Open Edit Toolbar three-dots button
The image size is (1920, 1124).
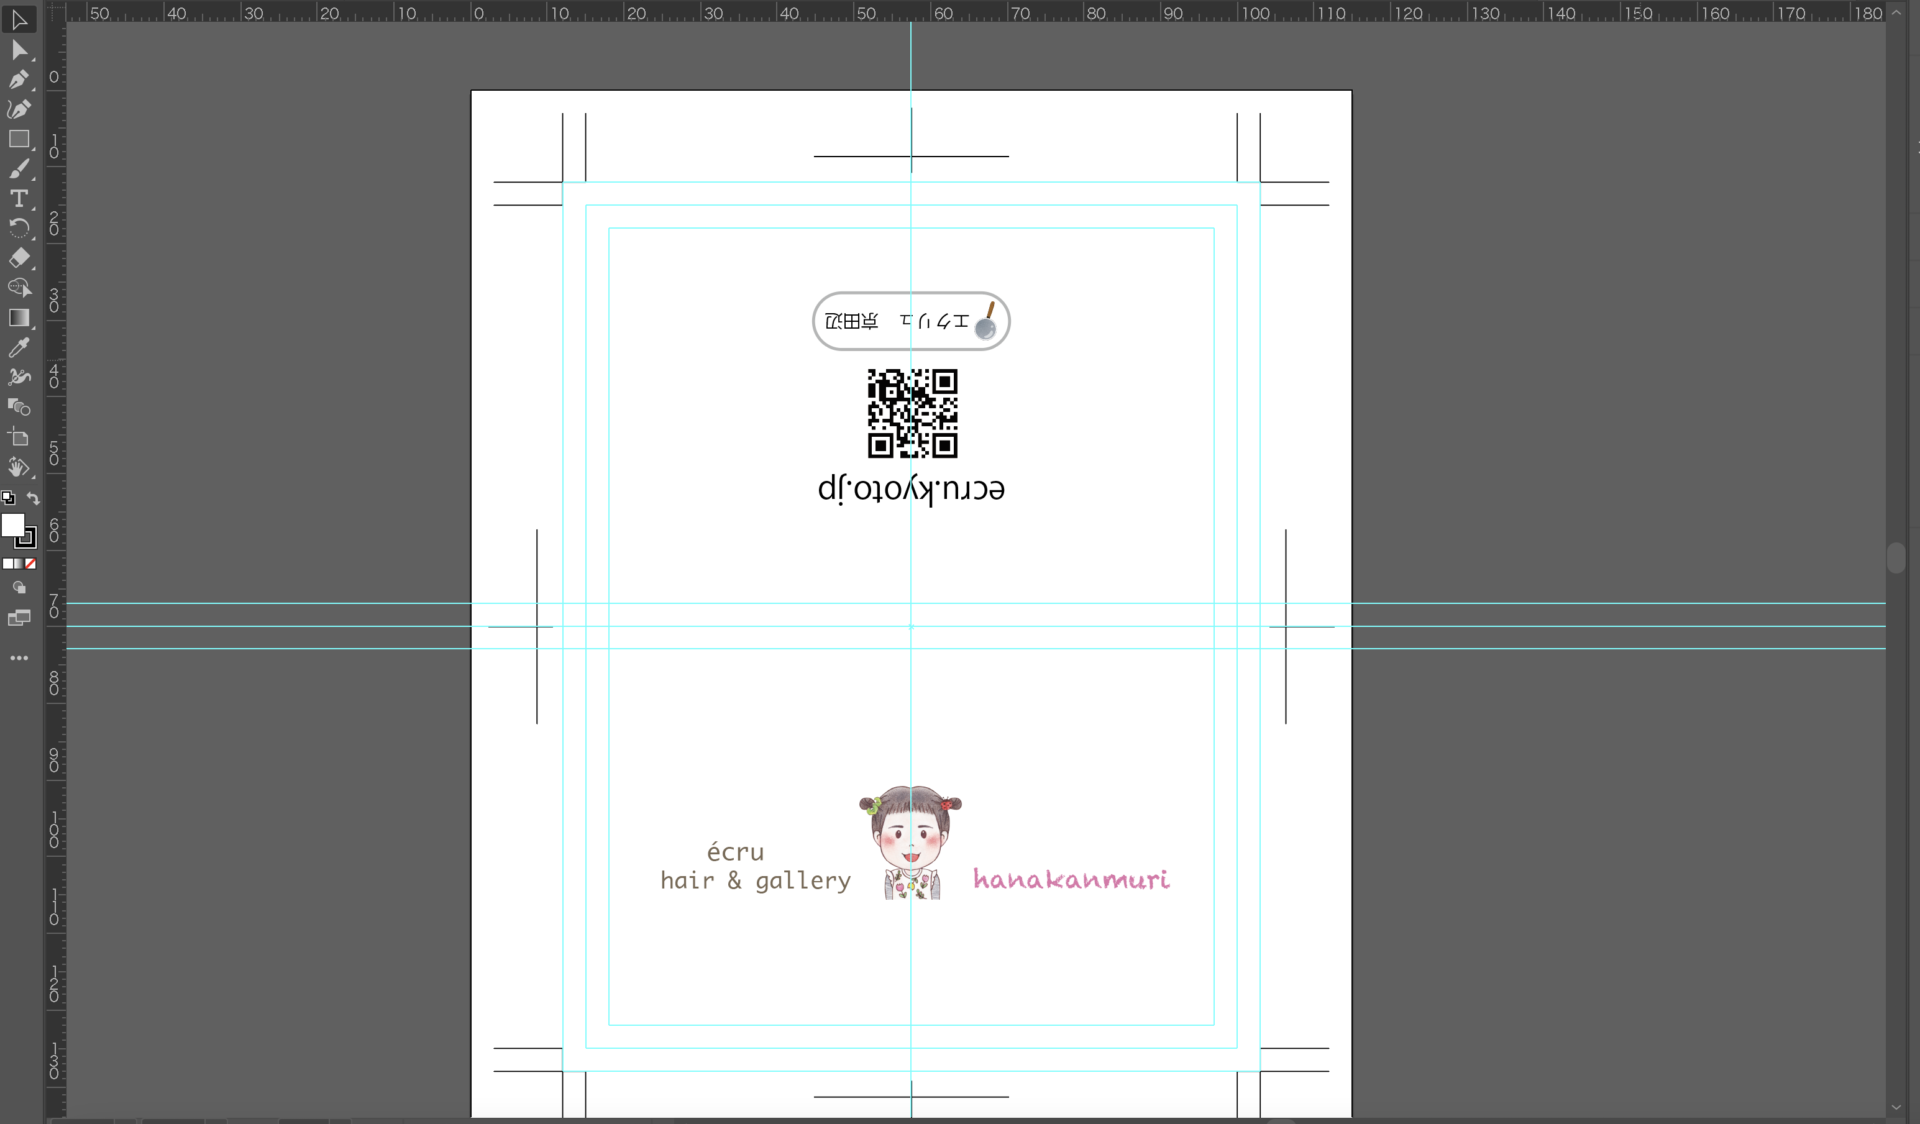[19, 658]
